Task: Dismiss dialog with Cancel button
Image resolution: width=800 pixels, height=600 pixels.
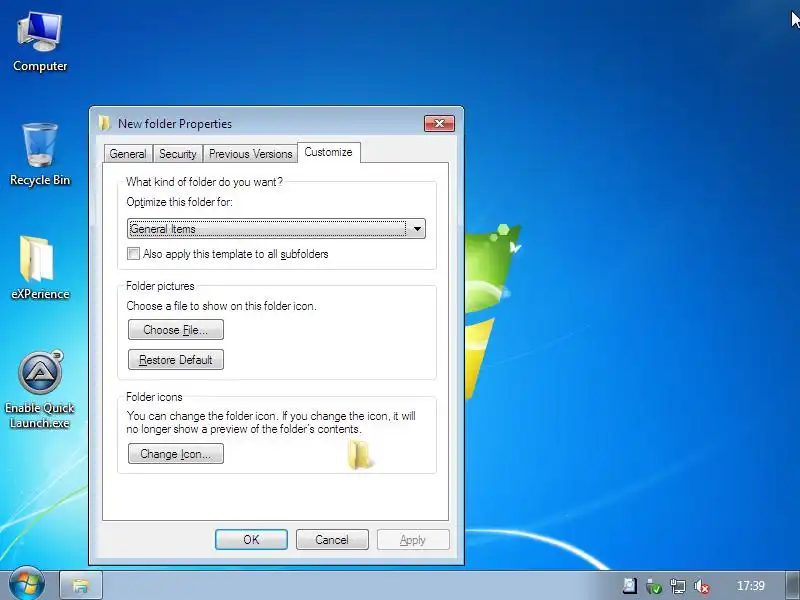Action: (x=332, y=539)
